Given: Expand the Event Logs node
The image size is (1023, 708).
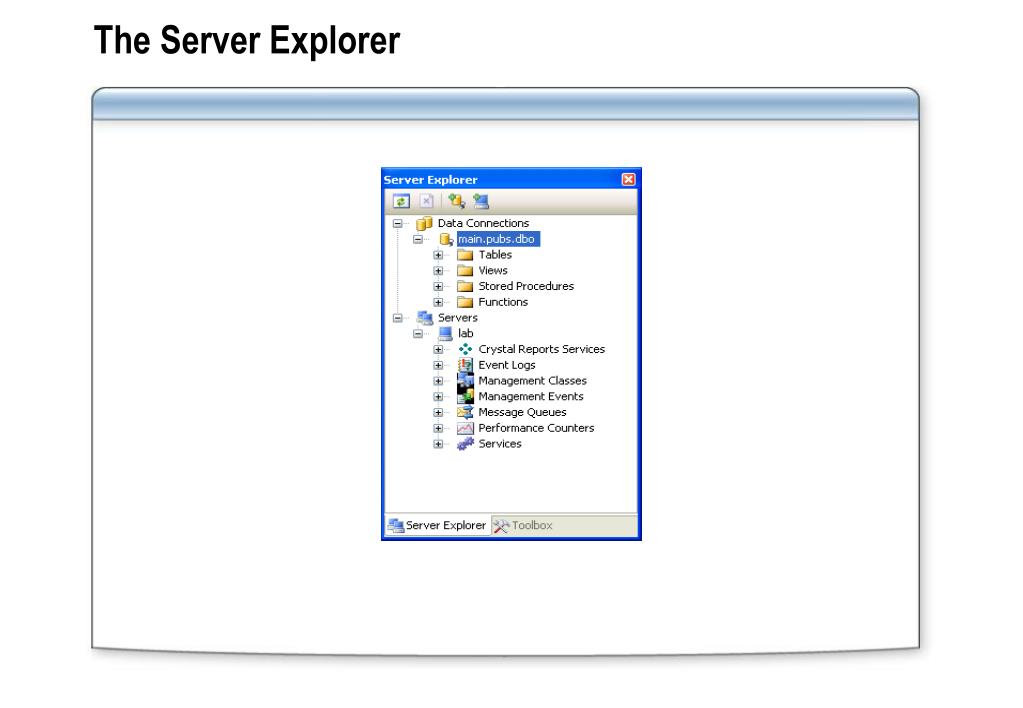Looking at the screenshot, I should (438, 365).
